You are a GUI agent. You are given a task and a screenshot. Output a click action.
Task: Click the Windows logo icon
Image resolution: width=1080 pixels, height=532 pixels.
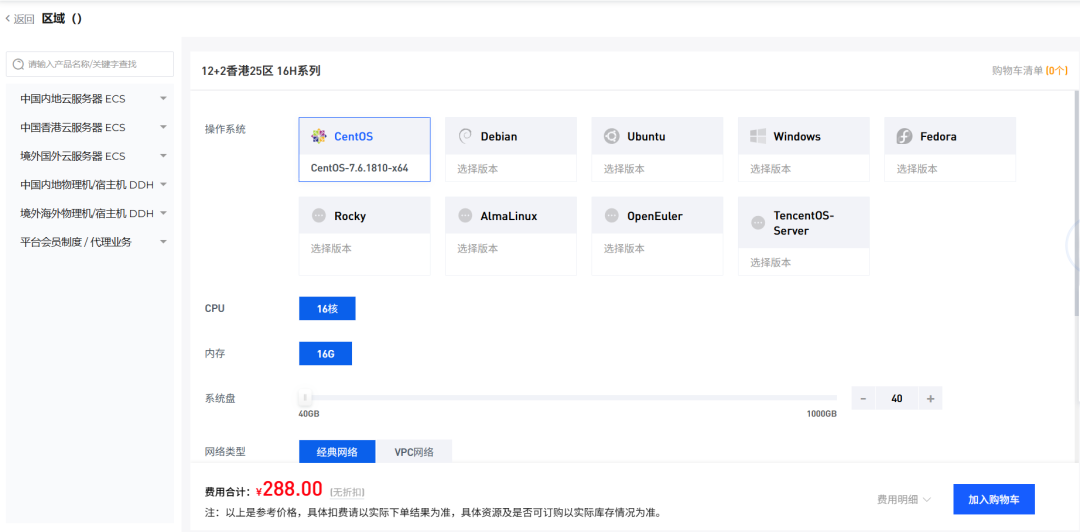pyautogui.click(x=758, y=136)
